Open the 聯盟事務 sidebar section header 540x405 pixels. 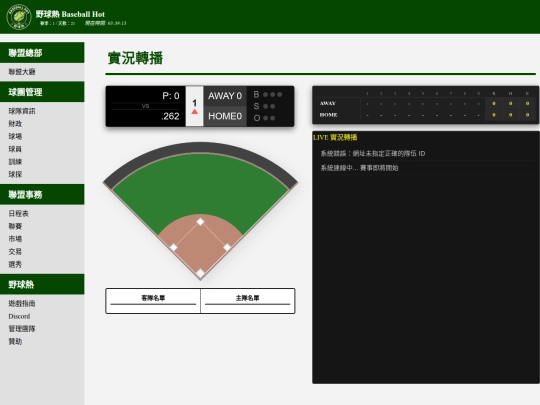42,195
